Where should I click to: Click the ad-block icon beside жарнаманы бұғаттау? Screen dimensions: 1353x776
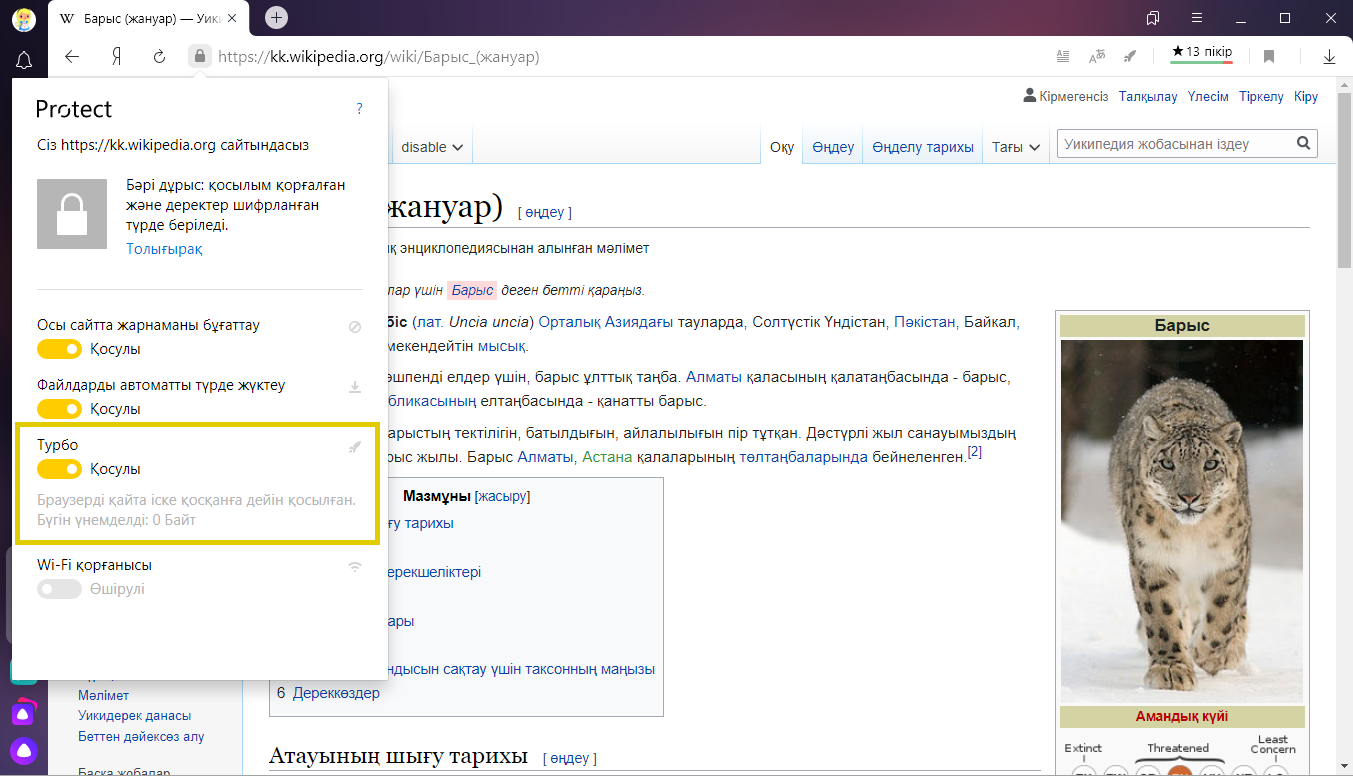tap(355, 327)
